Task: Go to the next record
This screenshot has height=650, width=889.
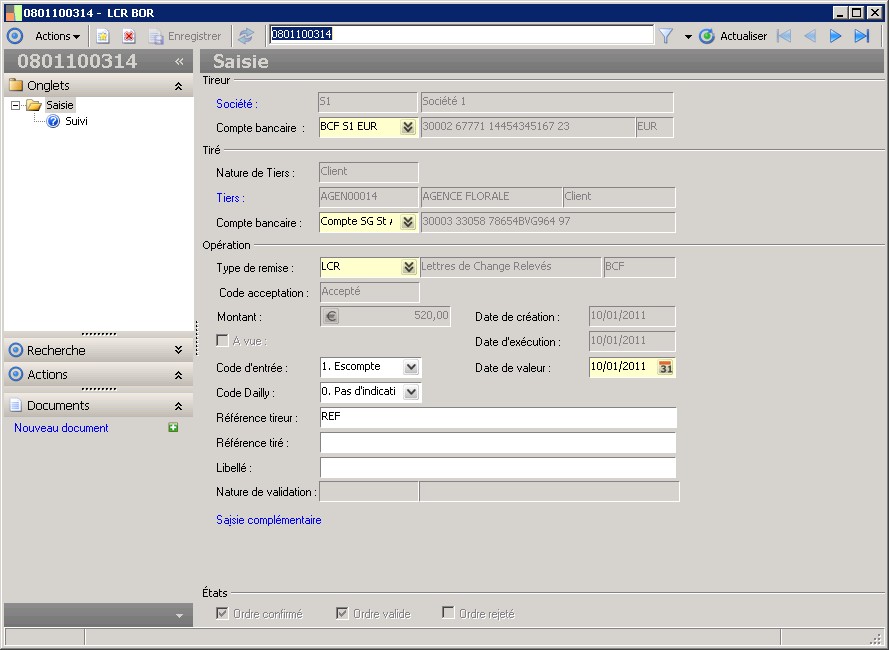Action: pos(835,36)
